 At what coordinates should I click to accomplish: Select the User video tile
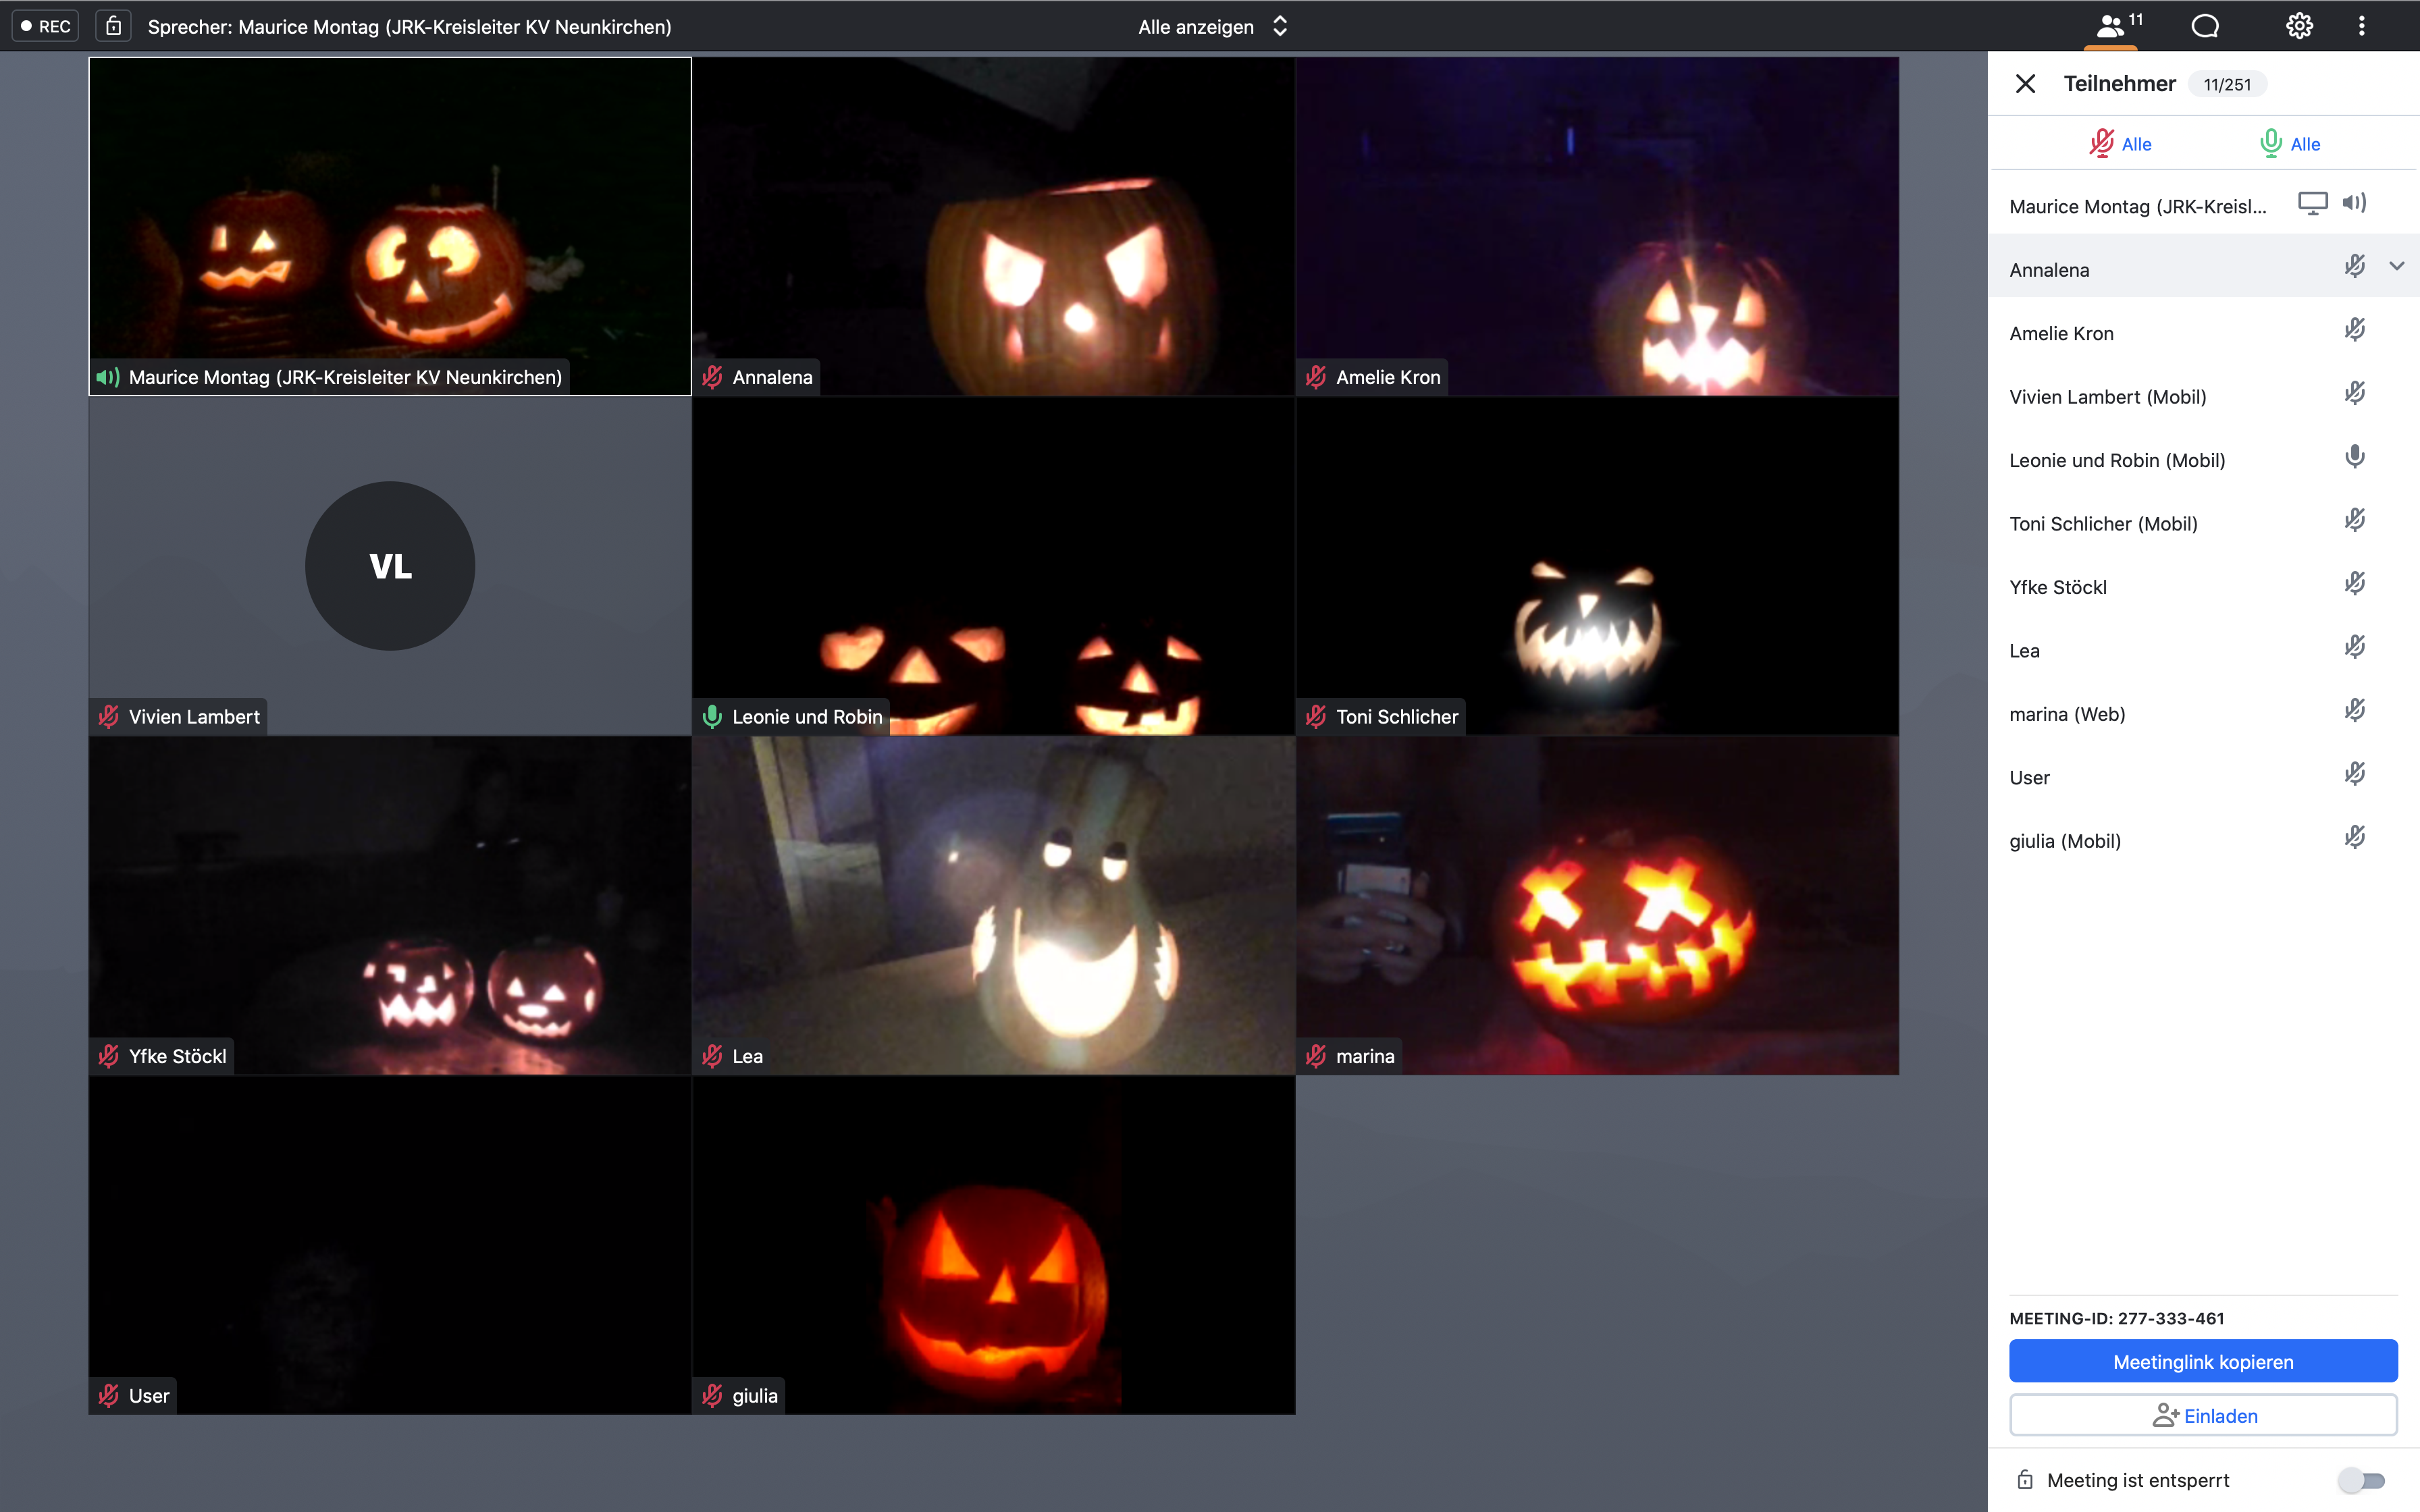click(x=390, y=1245)
